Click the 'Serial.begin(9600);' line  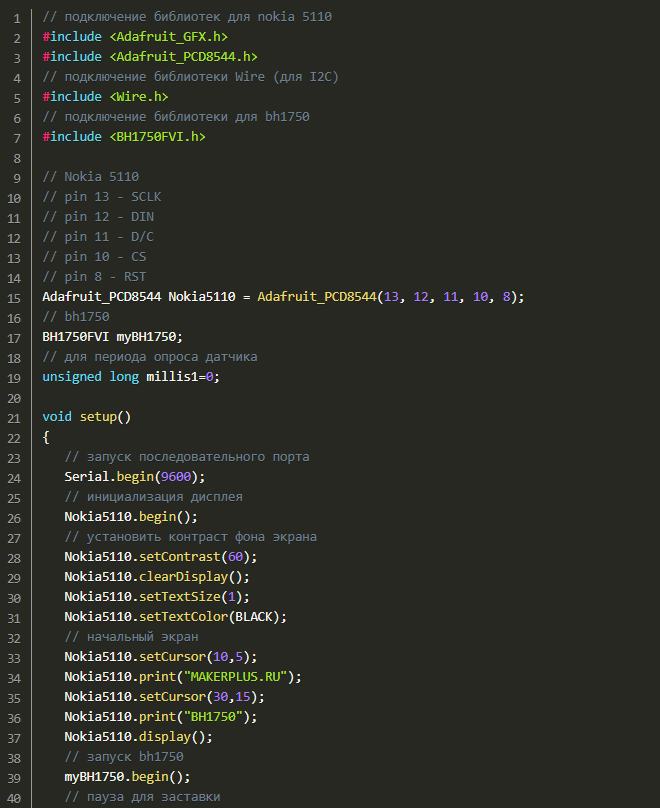[x=134, y=477]
